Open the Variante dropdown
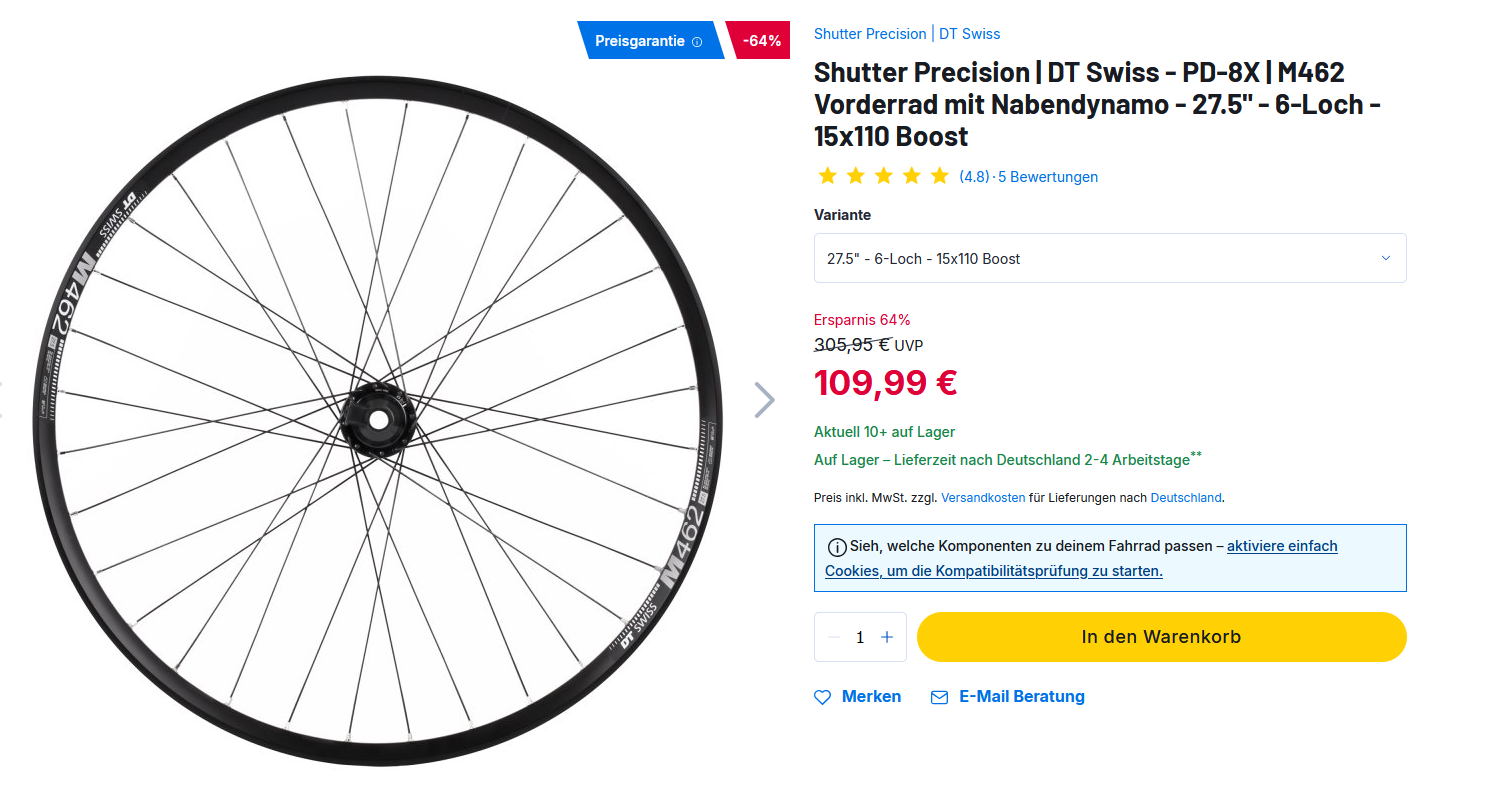 point(1109,258)
